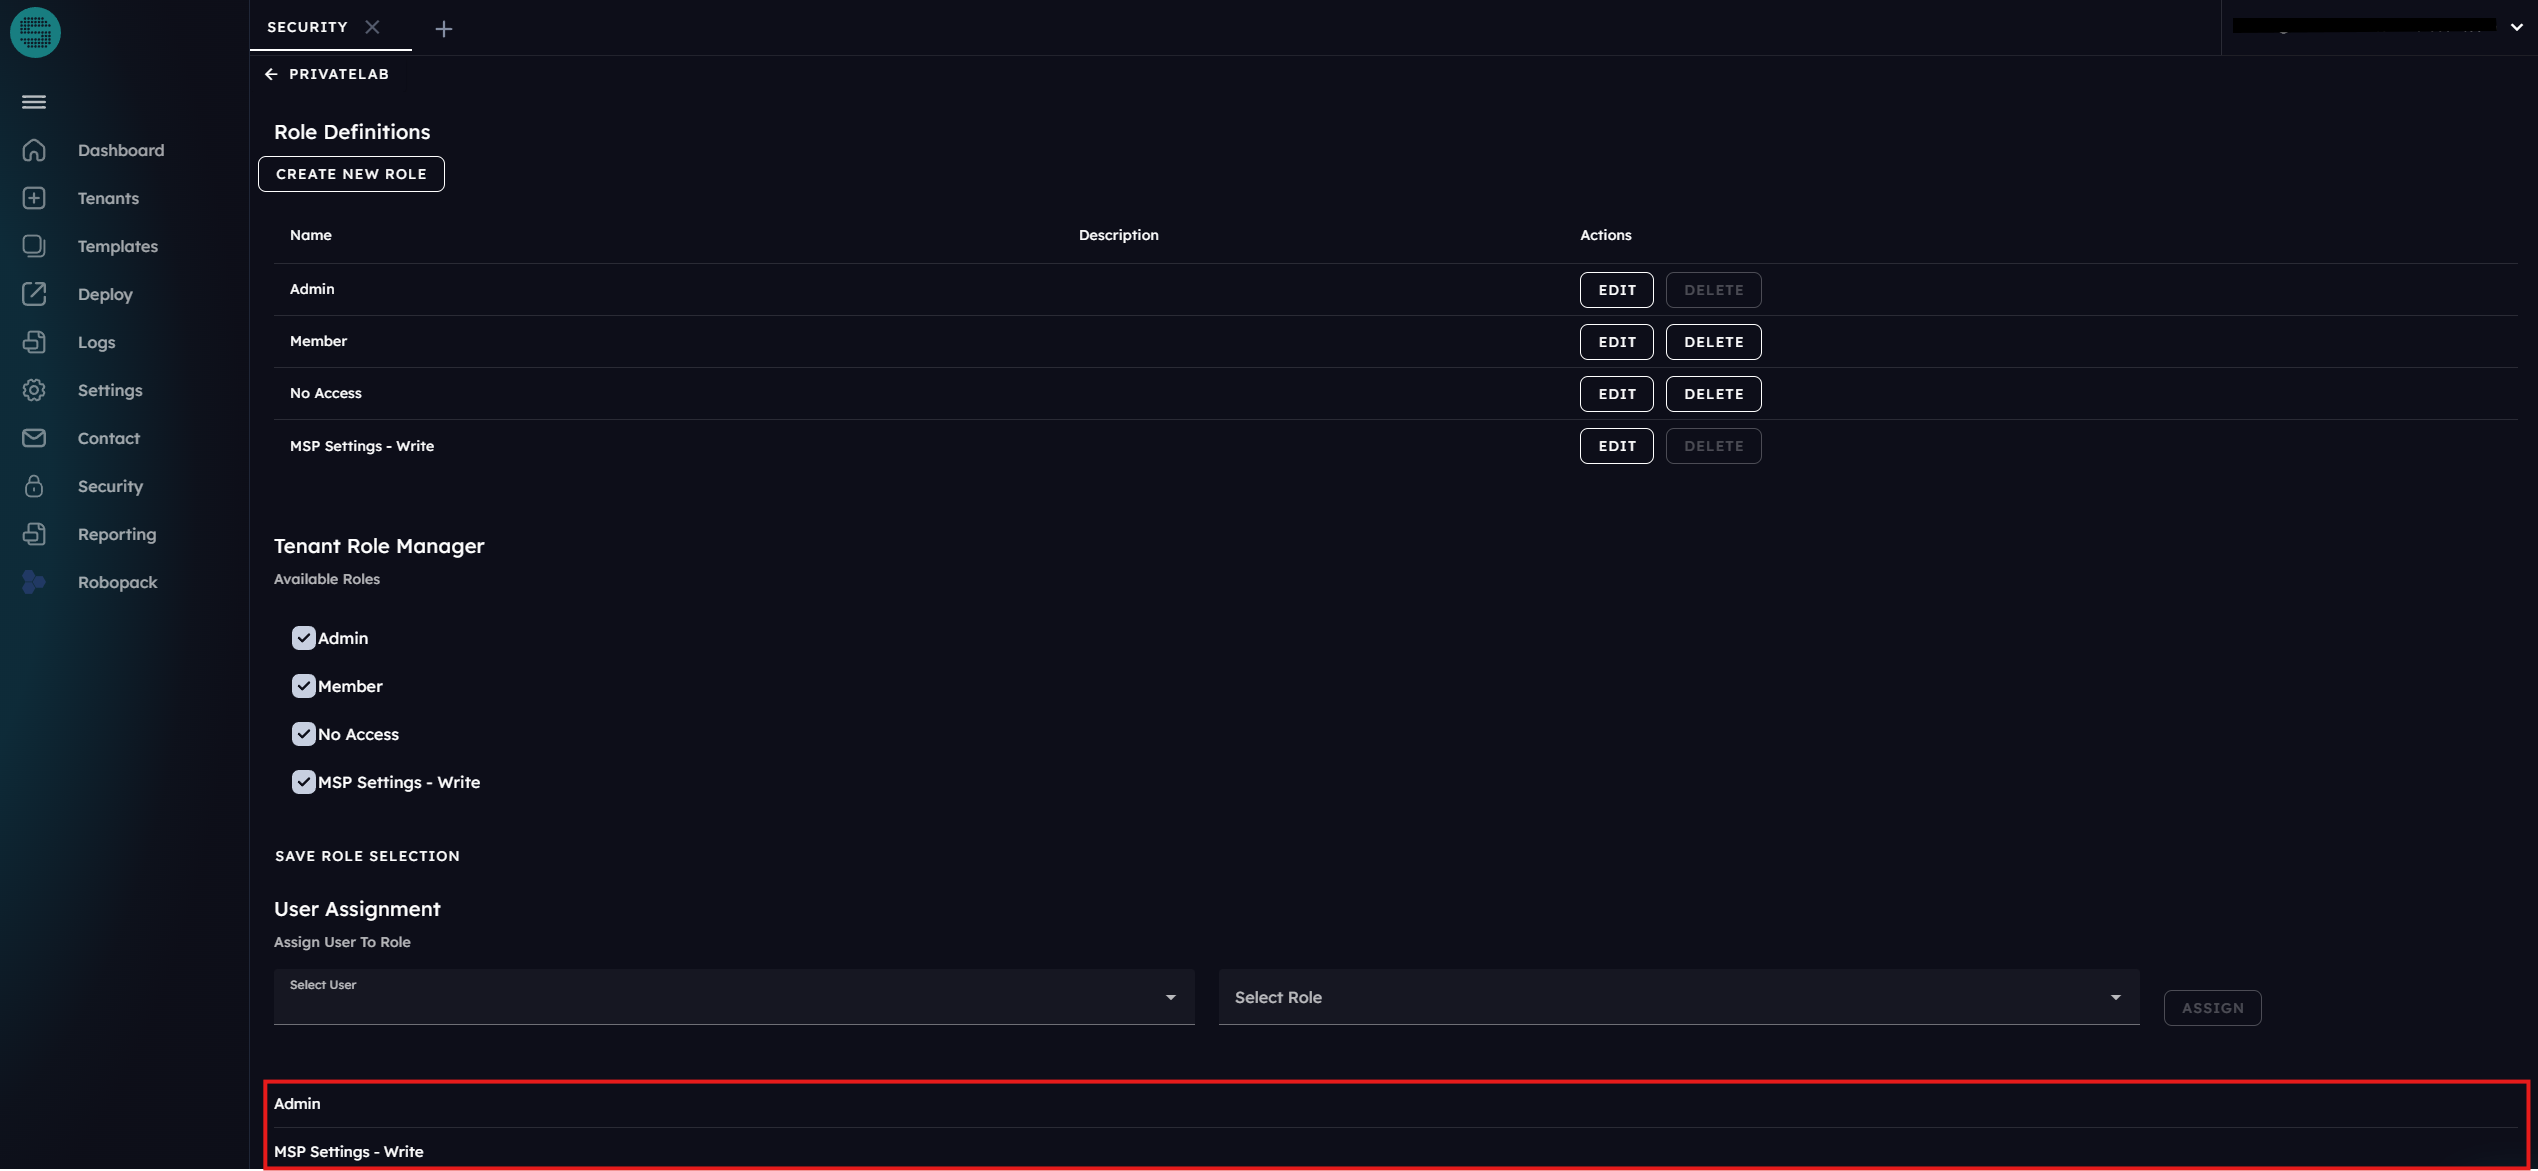Screen dimensions: 2538x1171
Task: Click the CREATE NEW ROLE button
Action: tap(351, 174)
